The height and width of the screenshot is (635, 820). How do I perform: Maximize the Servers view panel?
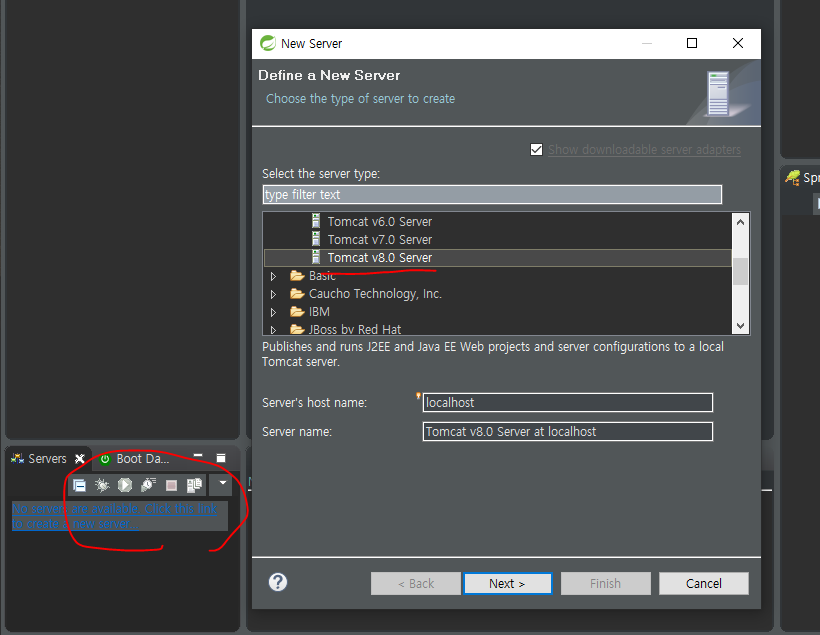pyautogui.click(x=221, y=458)
